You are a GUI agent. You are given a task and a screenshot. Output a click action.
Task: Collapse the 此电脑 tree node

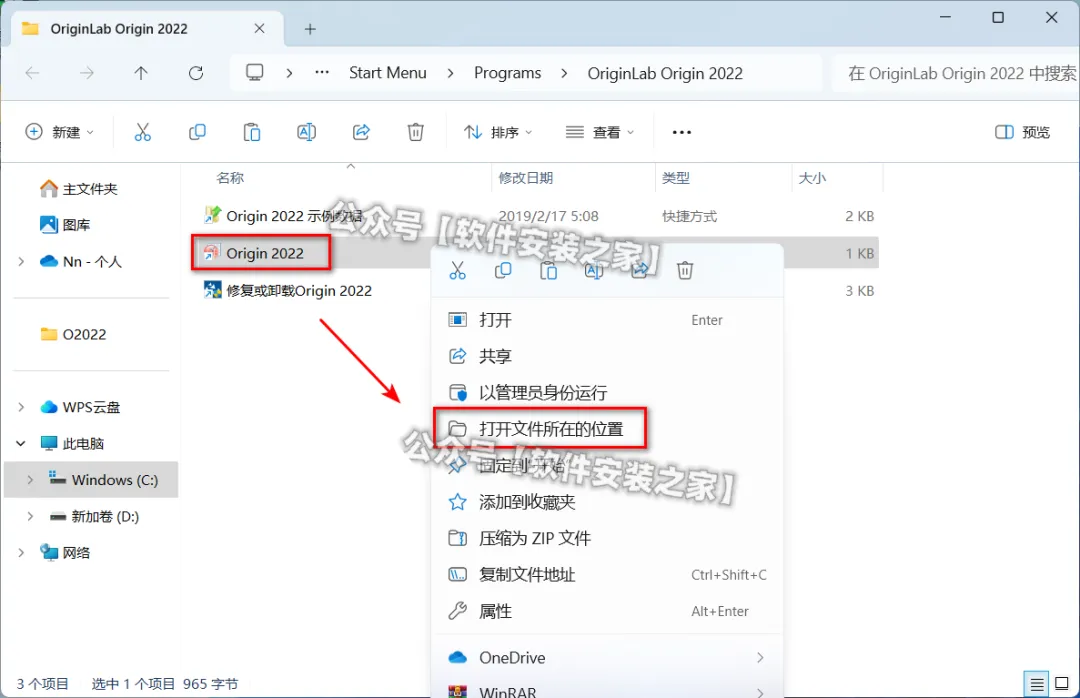pos(21,444)
